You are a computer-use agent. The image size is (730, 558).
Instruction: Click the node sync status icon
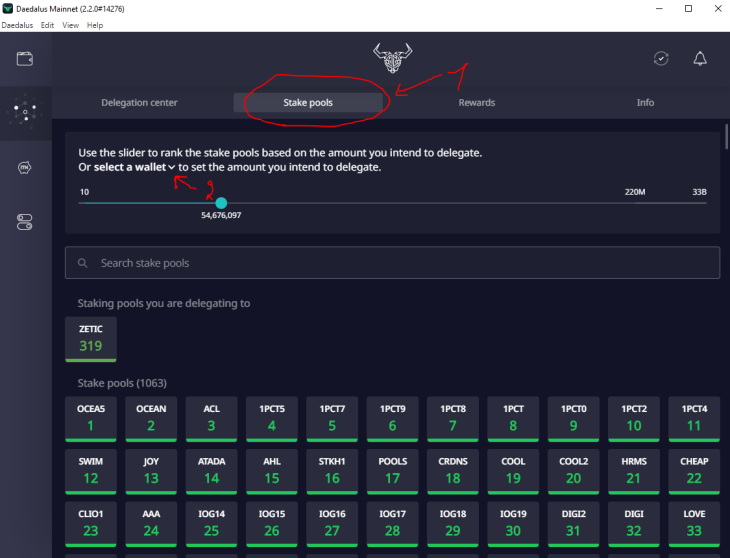click(x=661, y=59)
